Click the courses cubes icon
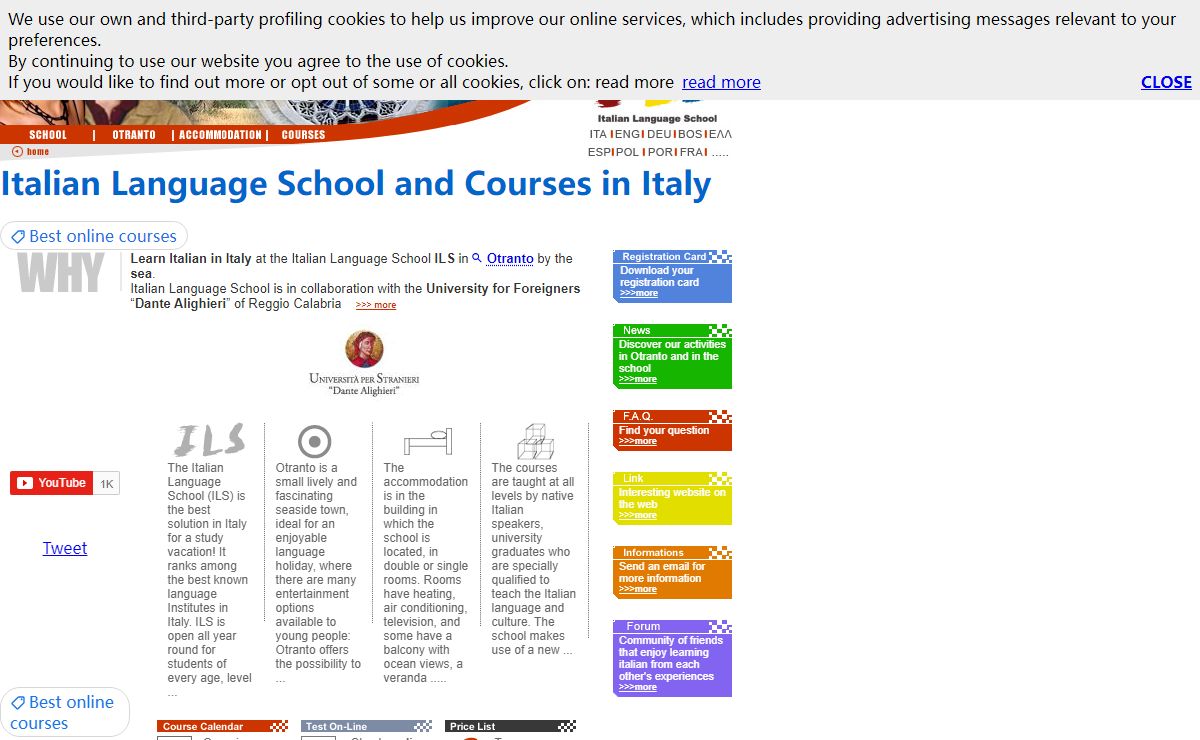Viewport: 1200px width, 740px height. coord(535,441)
